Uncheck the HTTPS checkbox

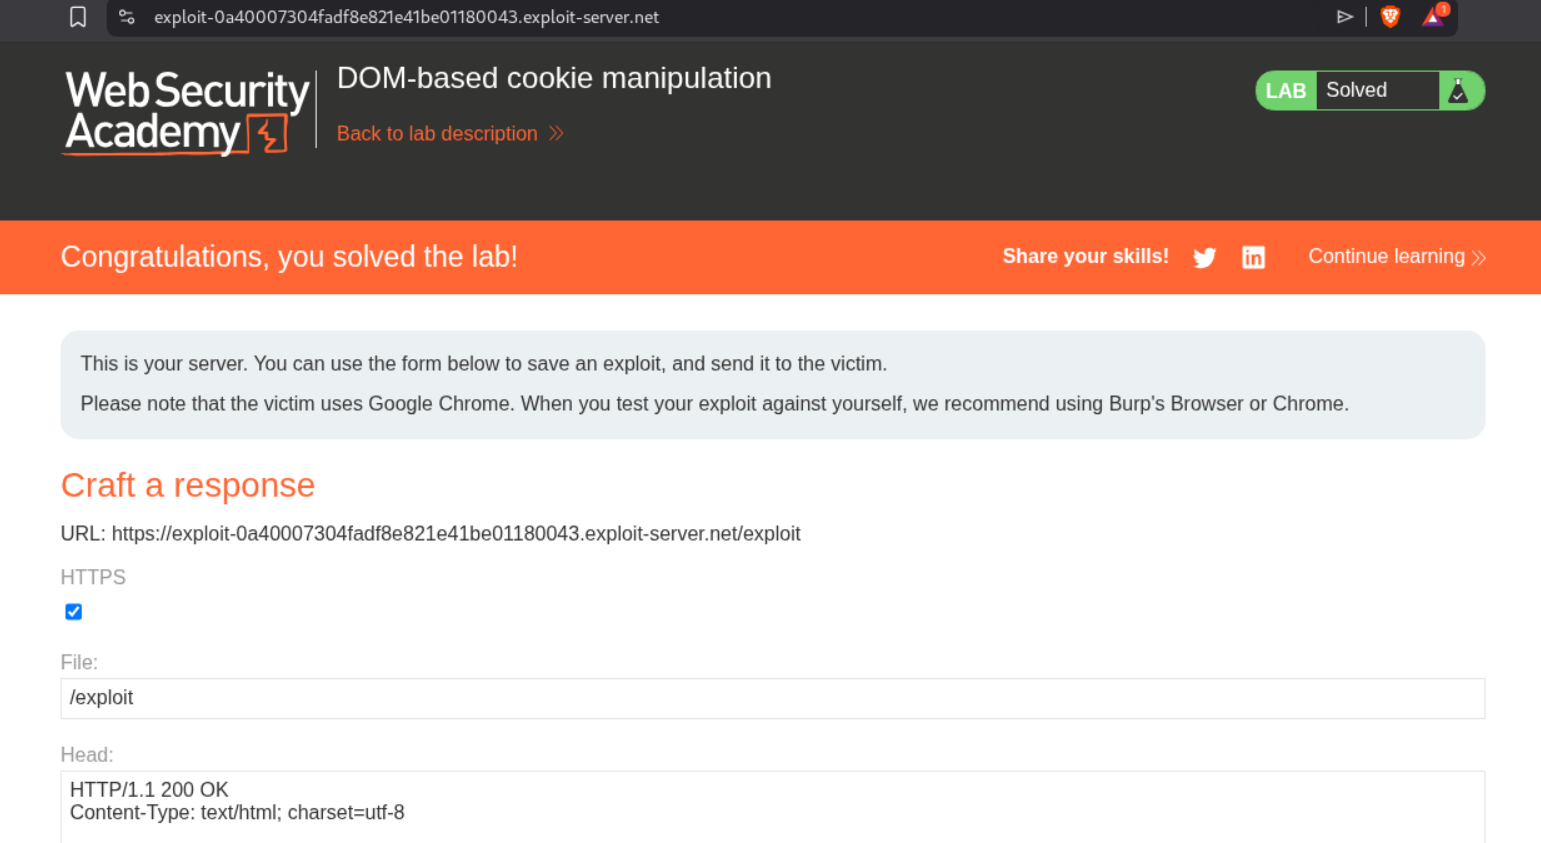pos(74,612)
